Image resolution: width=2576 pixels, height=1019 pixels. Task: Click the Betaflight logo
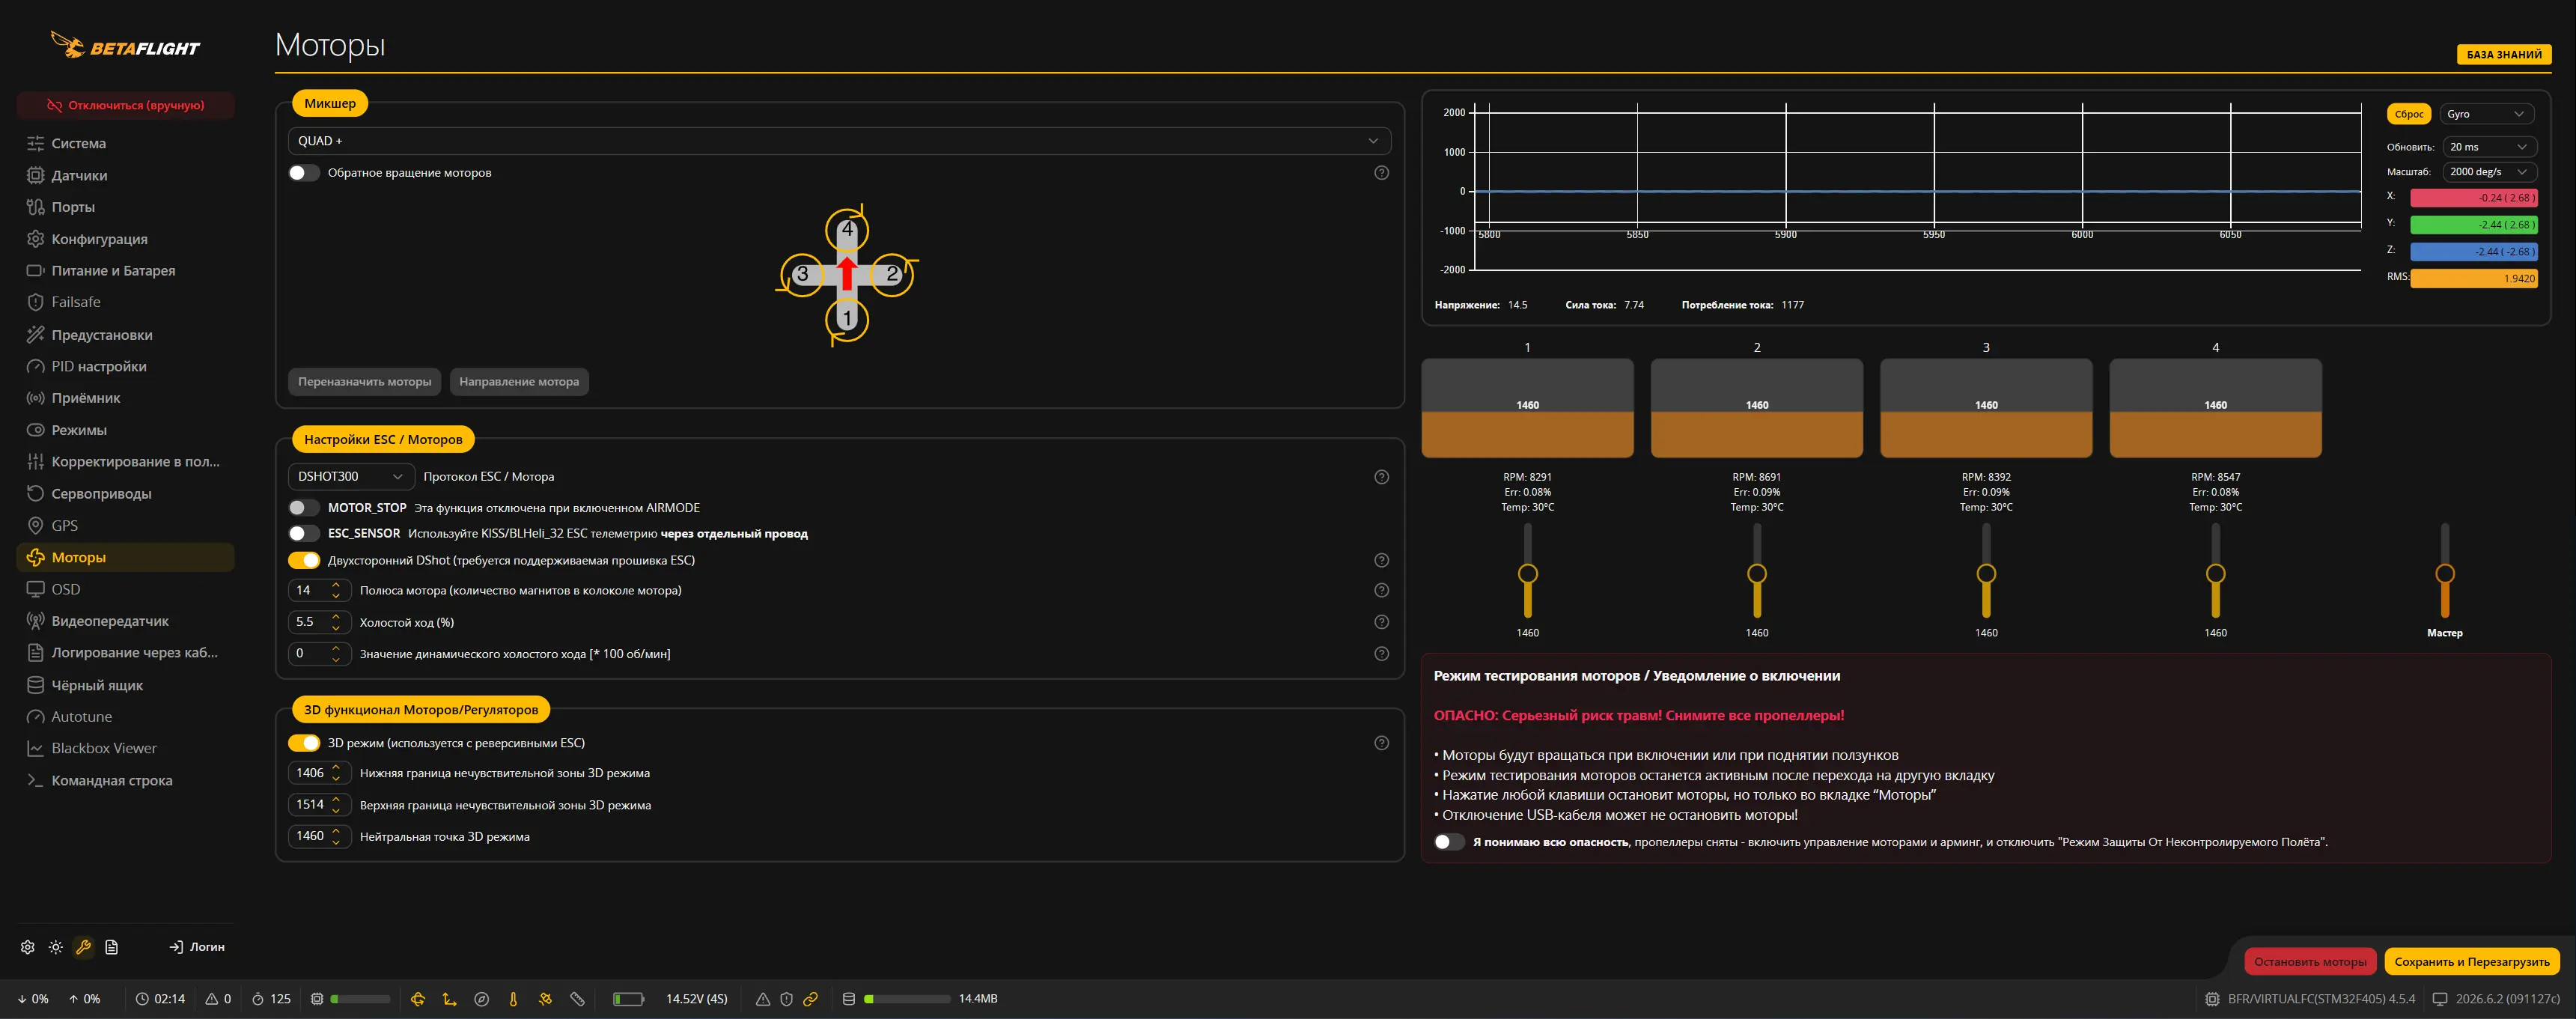(x=125, y=45)
